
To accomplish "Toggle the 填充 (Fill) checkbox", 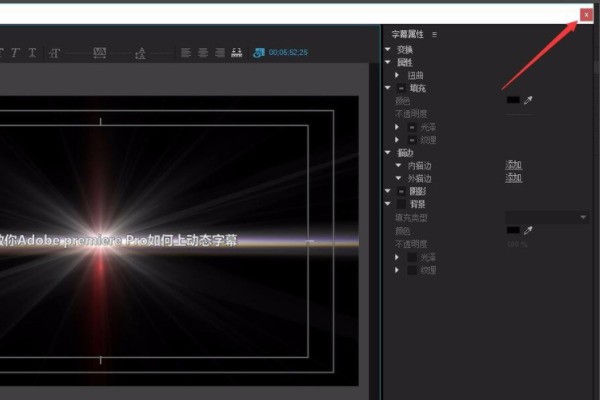I will pyautogui.click(x=401, y=88).
